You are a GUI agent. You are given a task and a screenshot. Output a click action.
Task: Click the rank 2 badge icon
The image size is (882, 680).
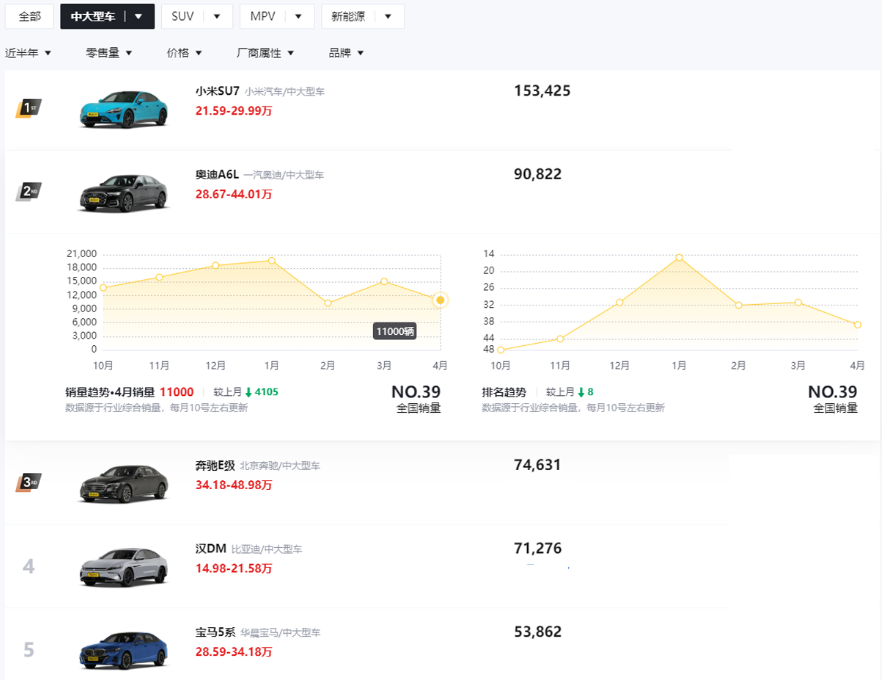click(x=28, y=191)
